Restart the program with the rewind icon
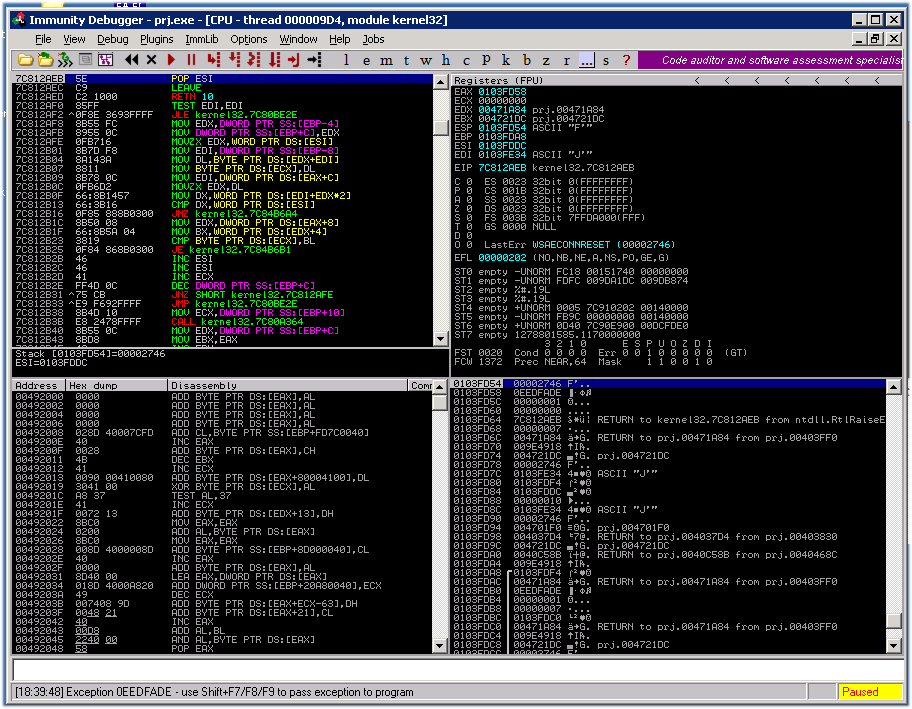912x709 pixels. coord(131,60)
